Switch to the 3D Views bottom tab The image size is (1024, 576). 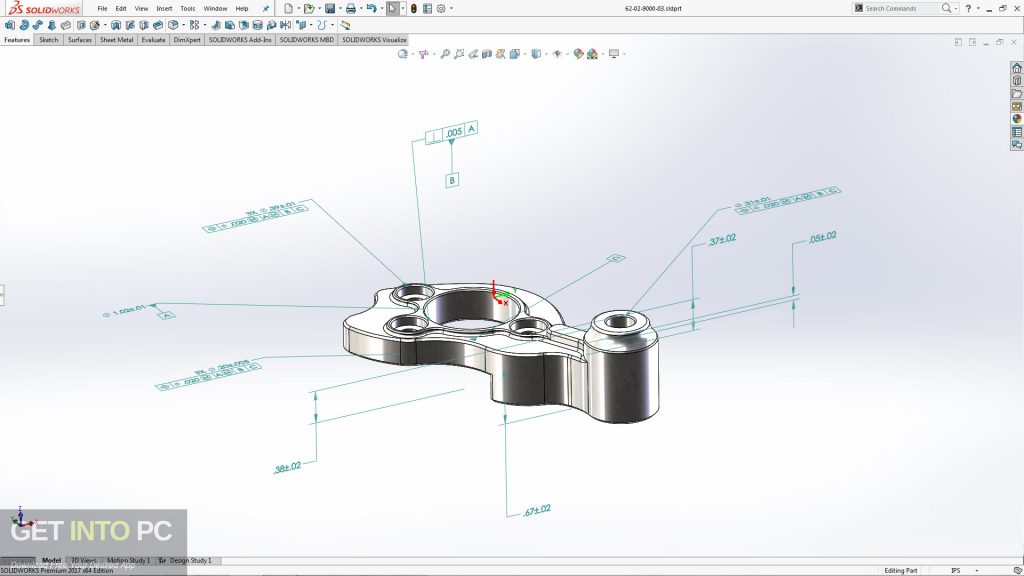(x=84, y=560)
